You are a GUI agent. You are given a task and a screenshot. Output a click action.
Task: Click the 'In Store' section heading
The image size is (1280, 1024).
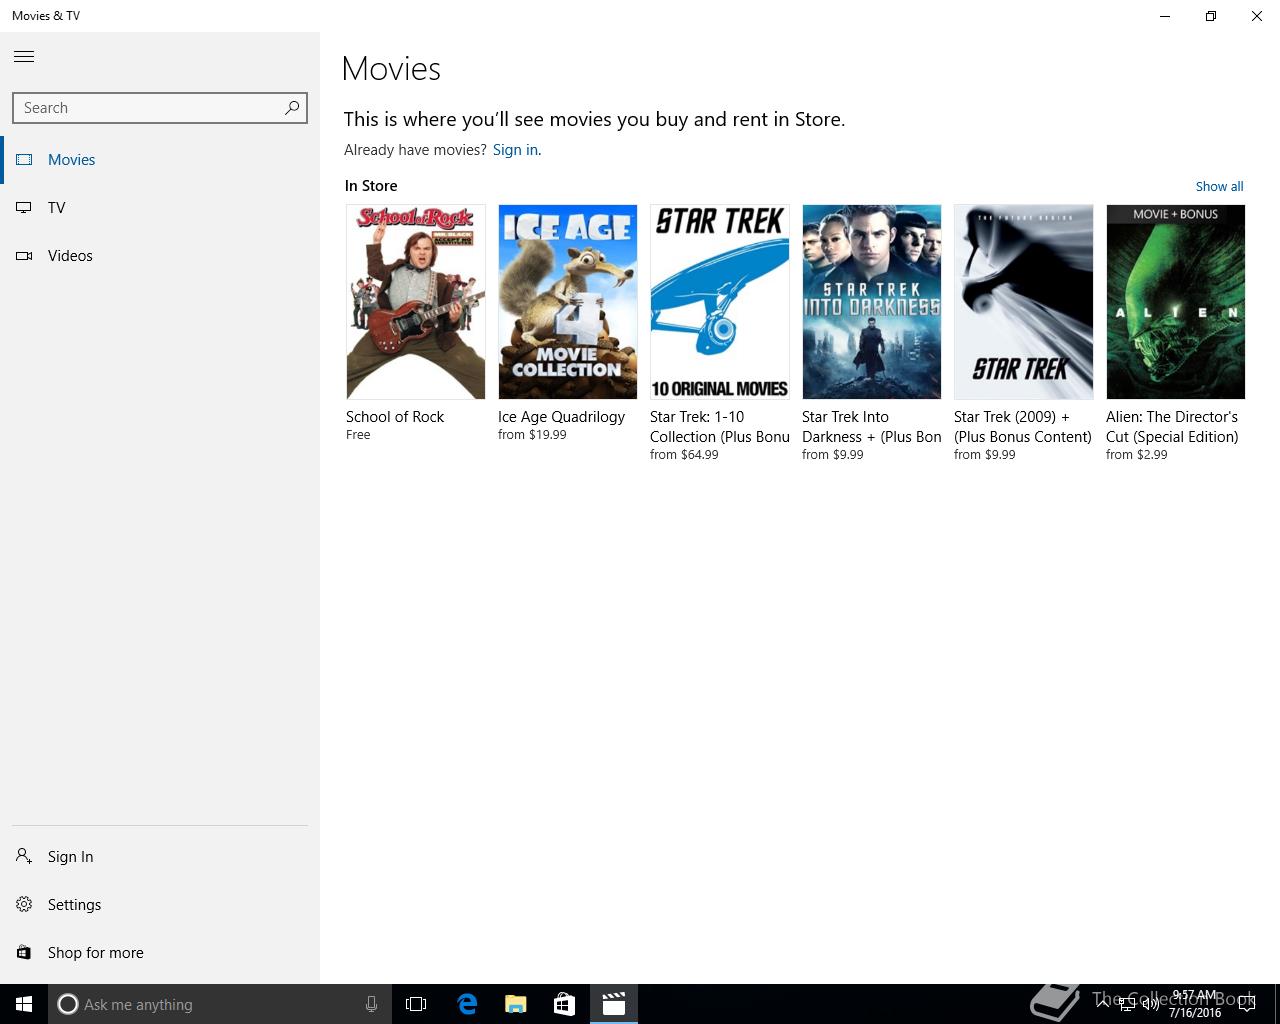coord(371,186)
